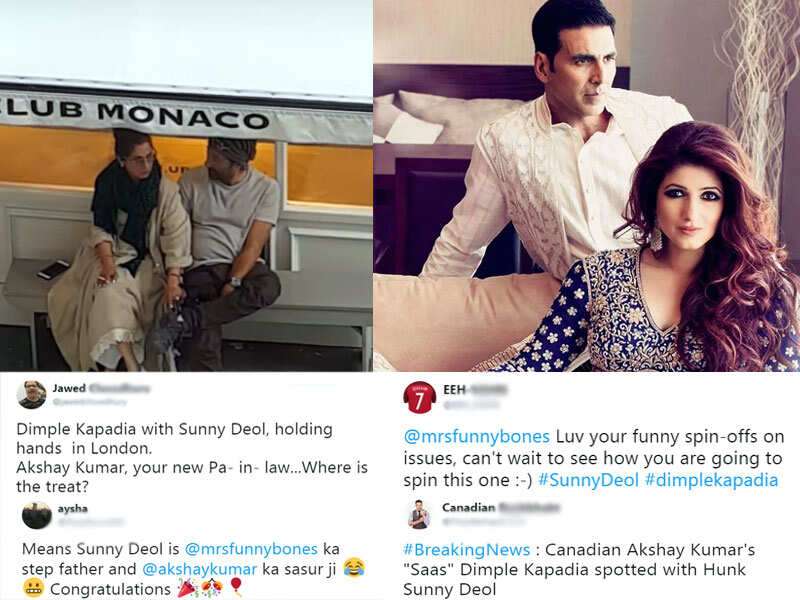Click @mrsfunnybones mention in aysha's tweet
Image resolution: width=800 pixels, height=600 pixels.
[x=251, y=549]
